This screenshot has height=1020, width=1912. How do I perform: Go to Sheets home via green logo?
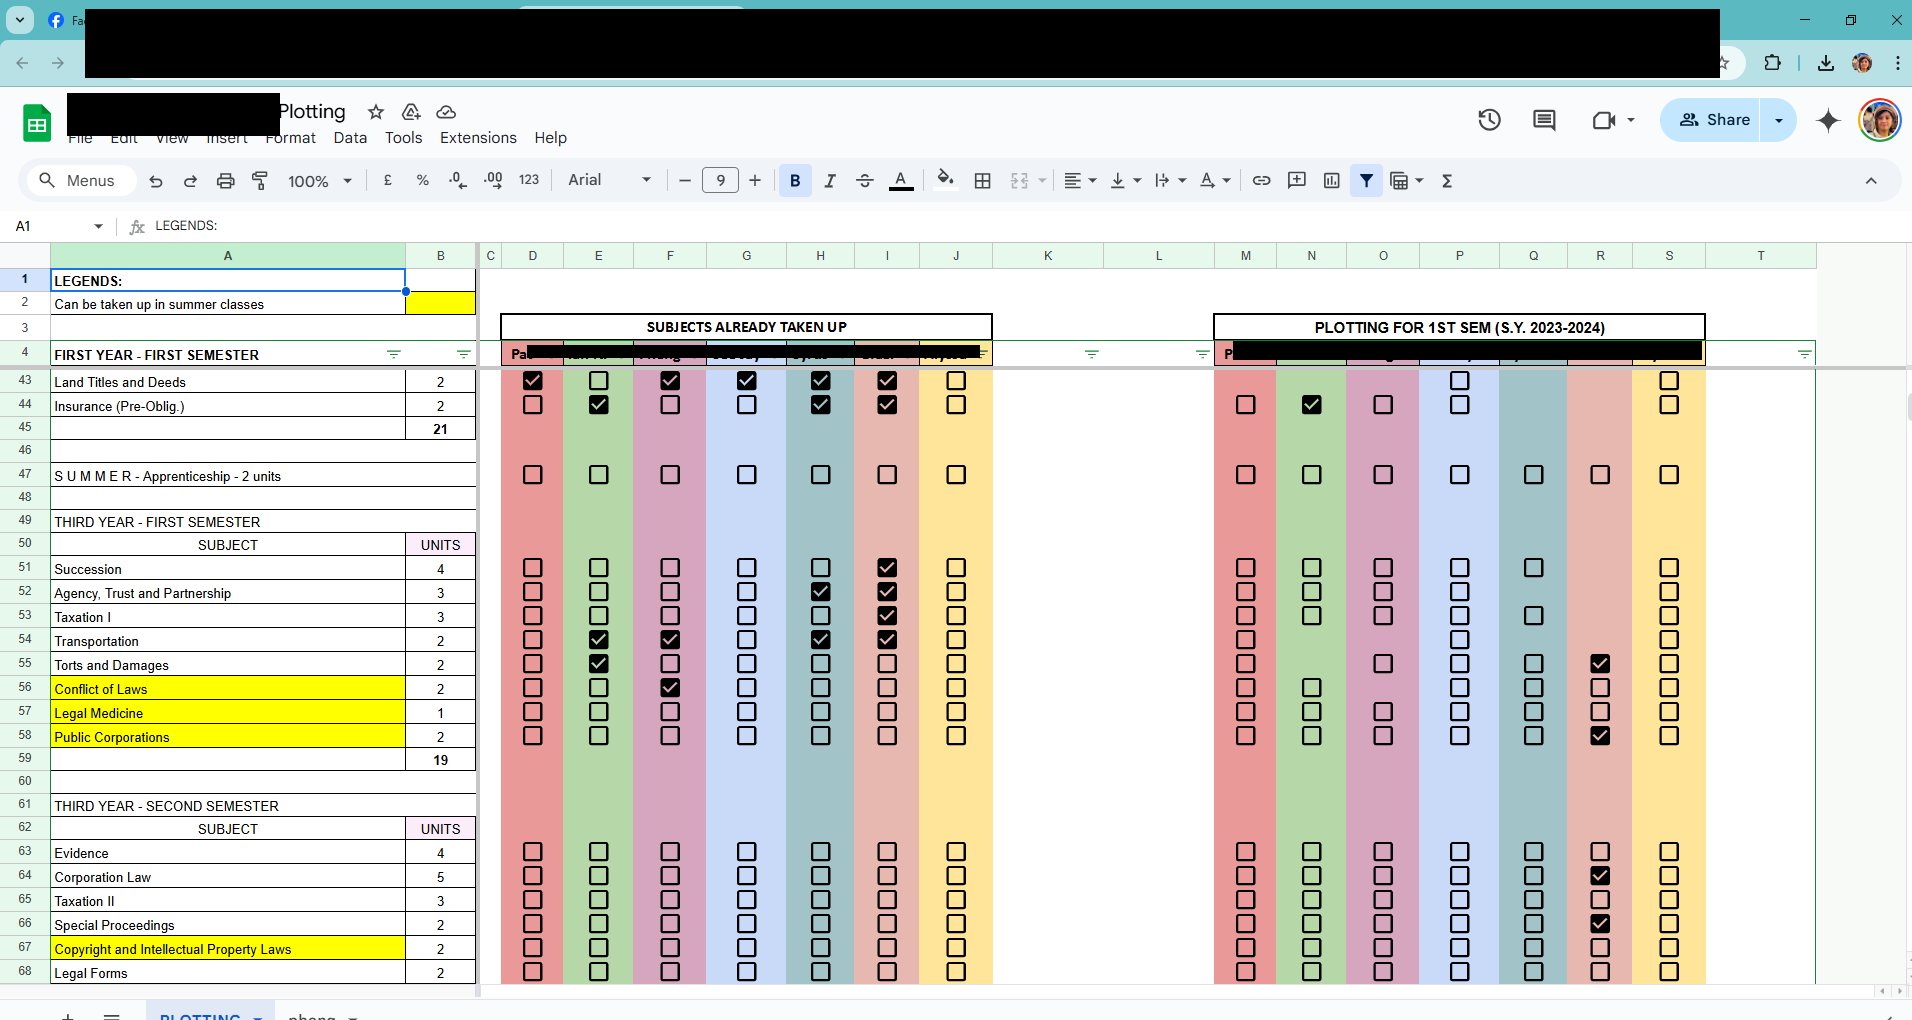point(37,124)
